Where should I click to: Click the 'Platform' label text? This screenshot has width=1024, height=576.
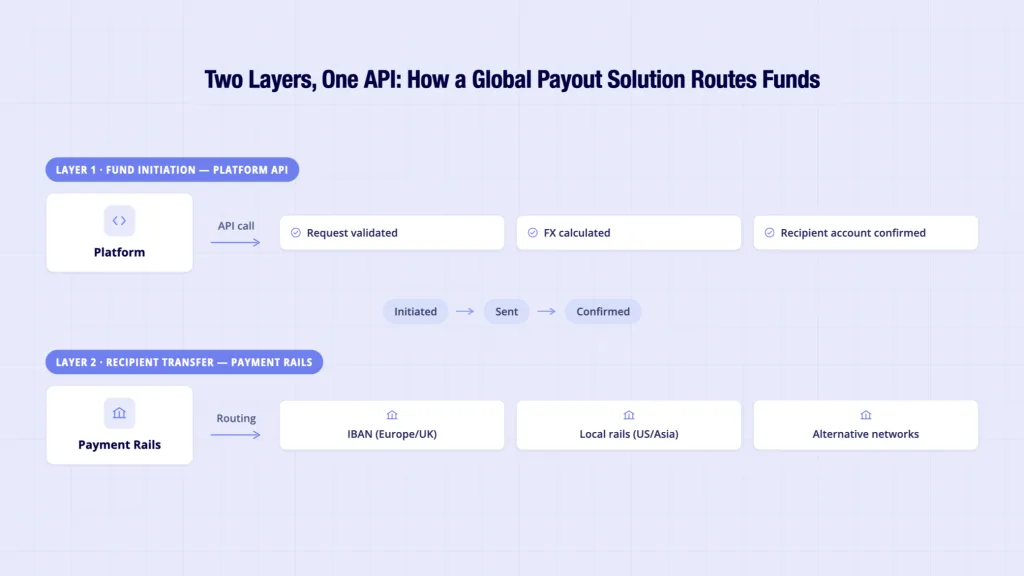[x=120, y=252]
